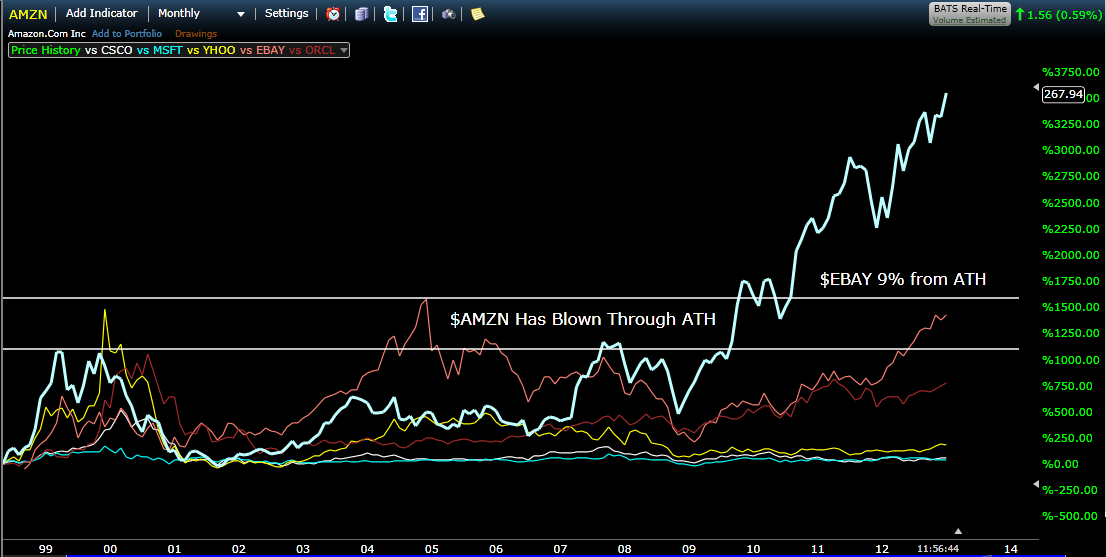Click the %1250.00 axis label
The height and width of the screenshot is (557, 1106).
(1070, 333)
